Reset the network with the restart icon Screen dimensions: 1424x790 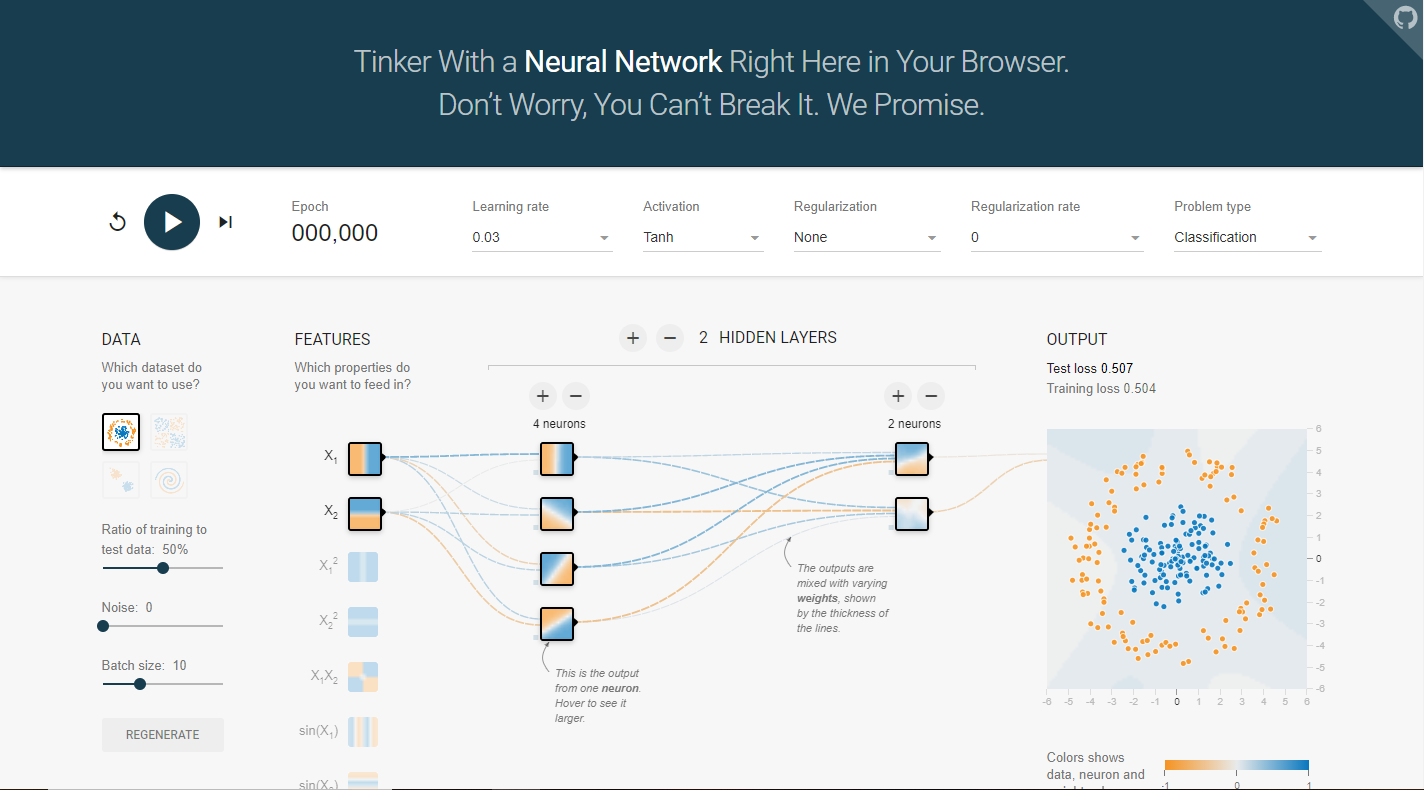tap(117, 222)
